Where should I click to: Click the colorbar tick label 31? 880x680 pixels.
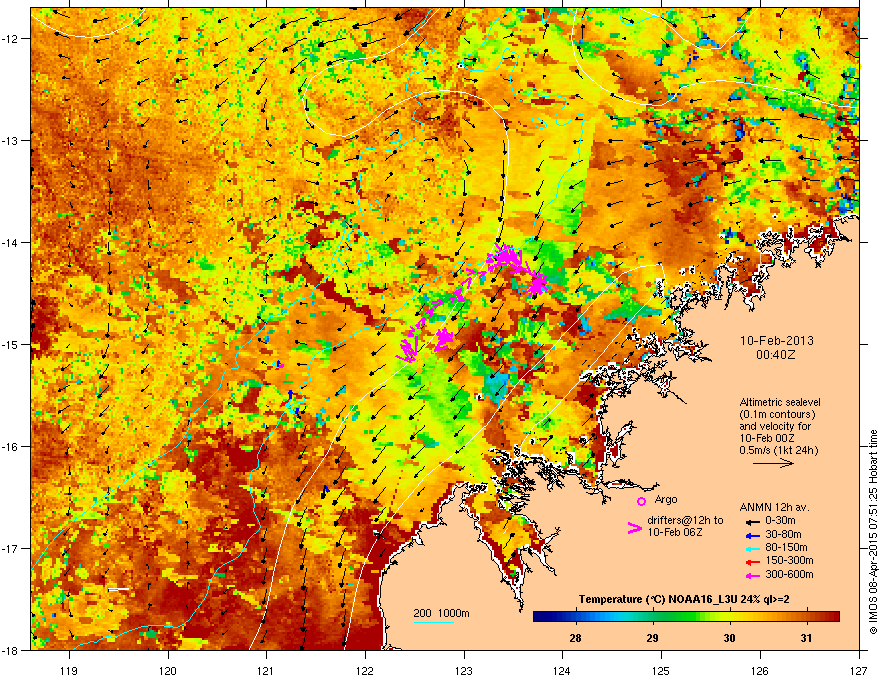tap(806, 638)
